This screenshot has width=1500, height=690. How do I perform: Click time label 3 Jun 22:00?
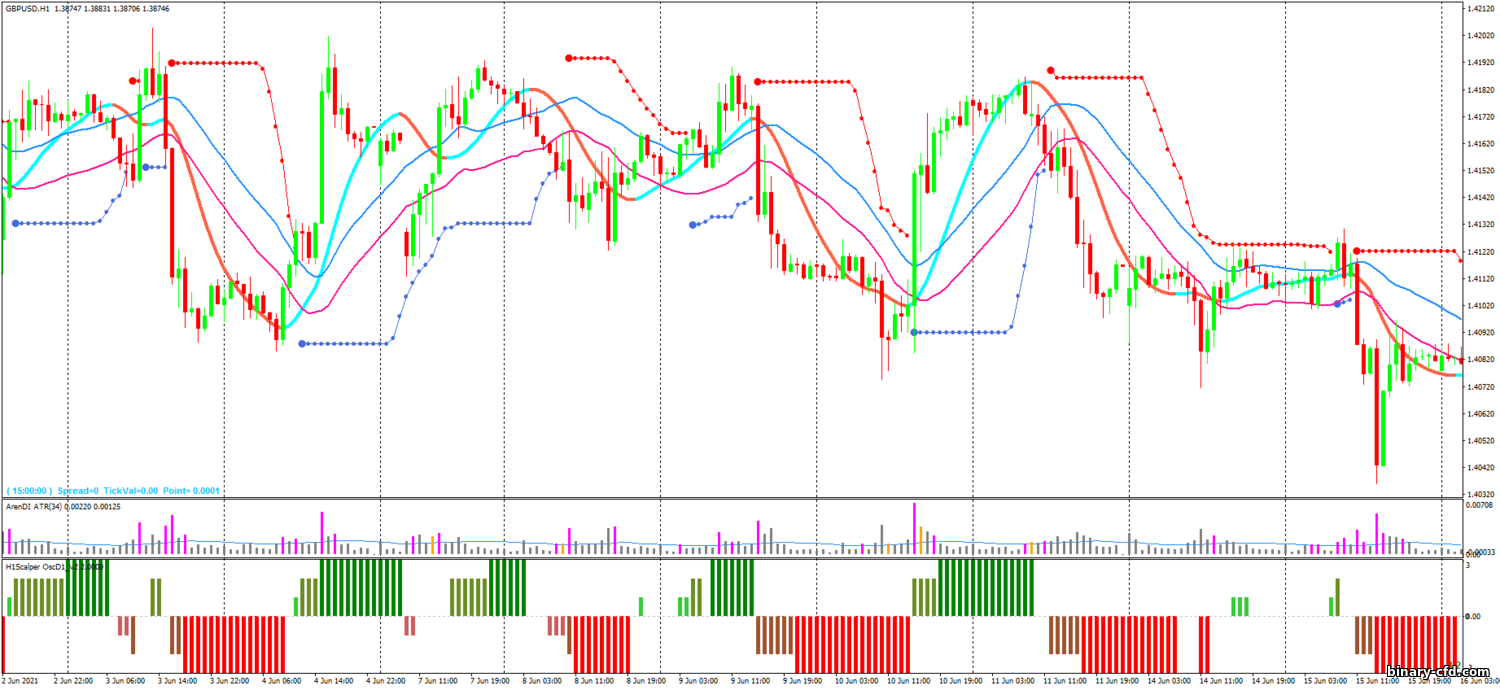click(x=230, y=681)
